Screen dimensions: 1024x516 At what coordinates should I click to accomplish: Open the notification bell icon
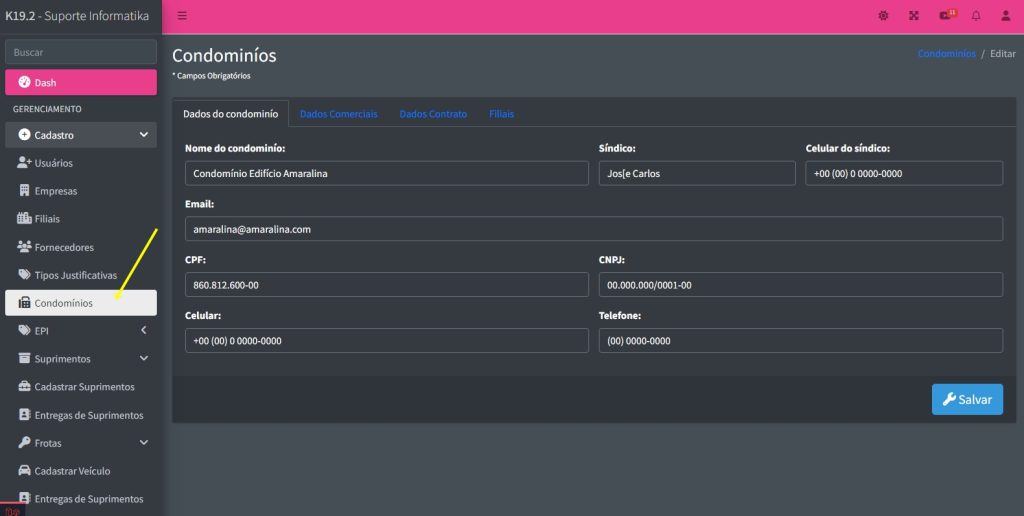[x=976, y=16]
